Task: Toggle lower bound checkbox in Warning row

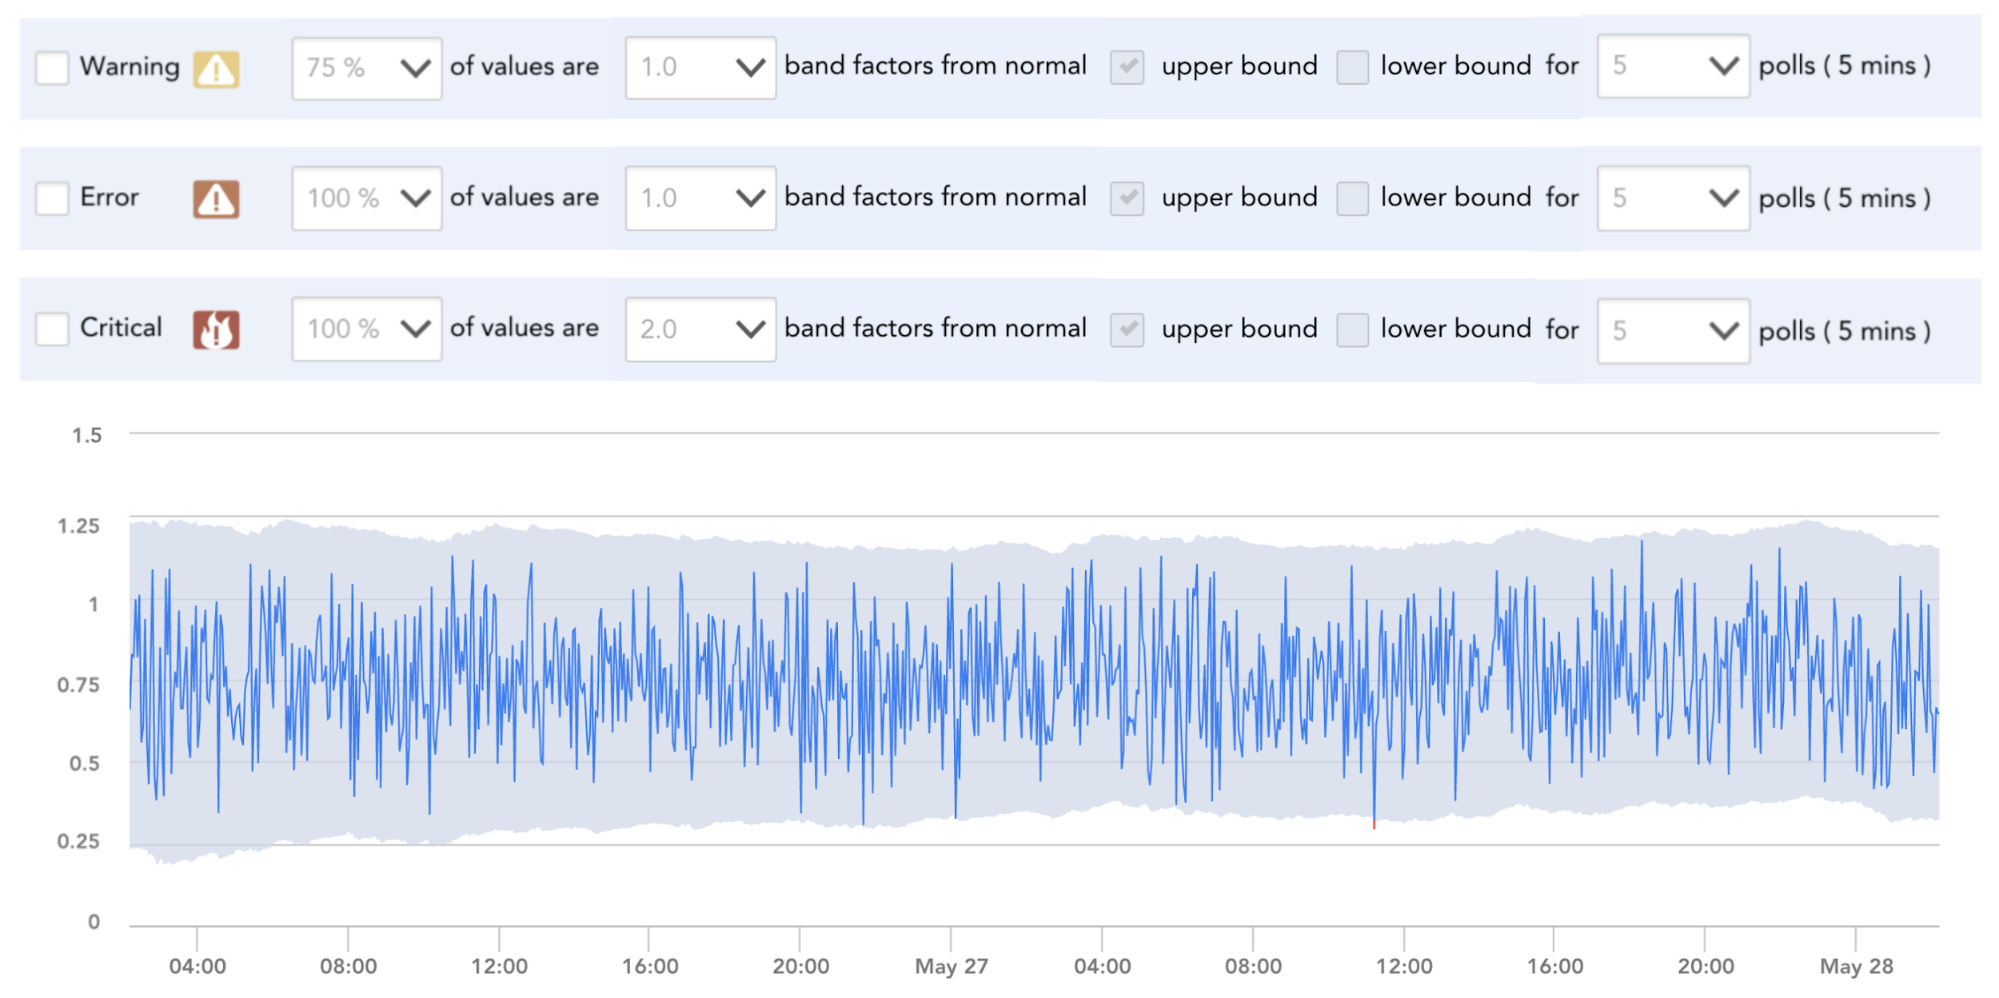Action: 1353,67
